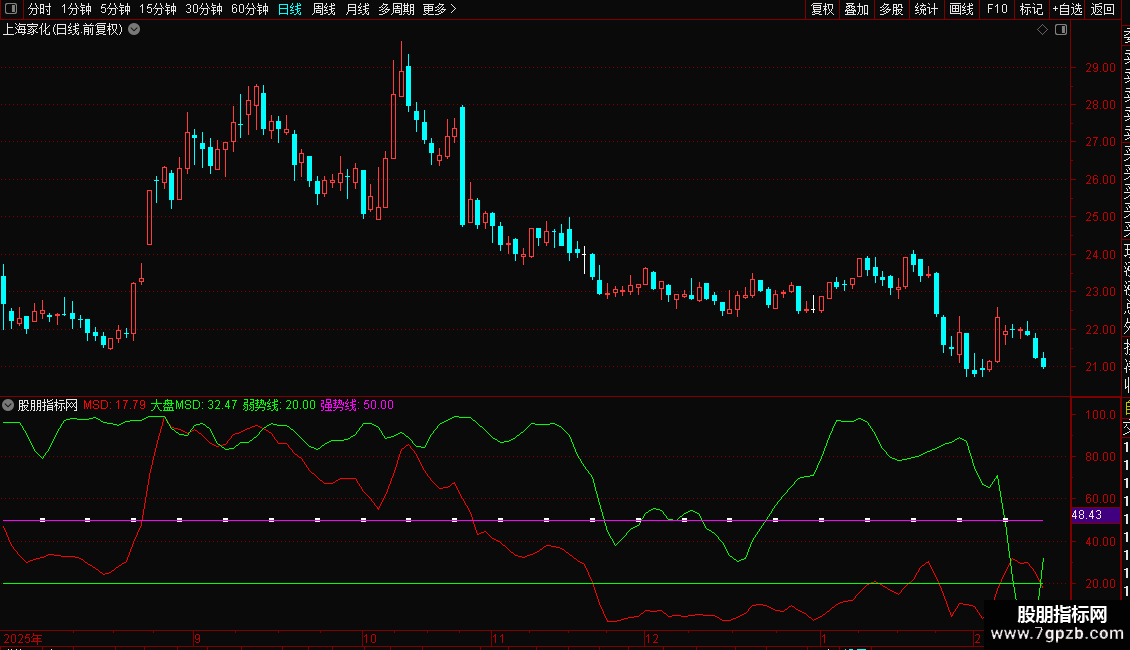Viewport: 1130px width, 650px height.
Task: Click the 复权 adjustment button
Action: tap(822, 9)
